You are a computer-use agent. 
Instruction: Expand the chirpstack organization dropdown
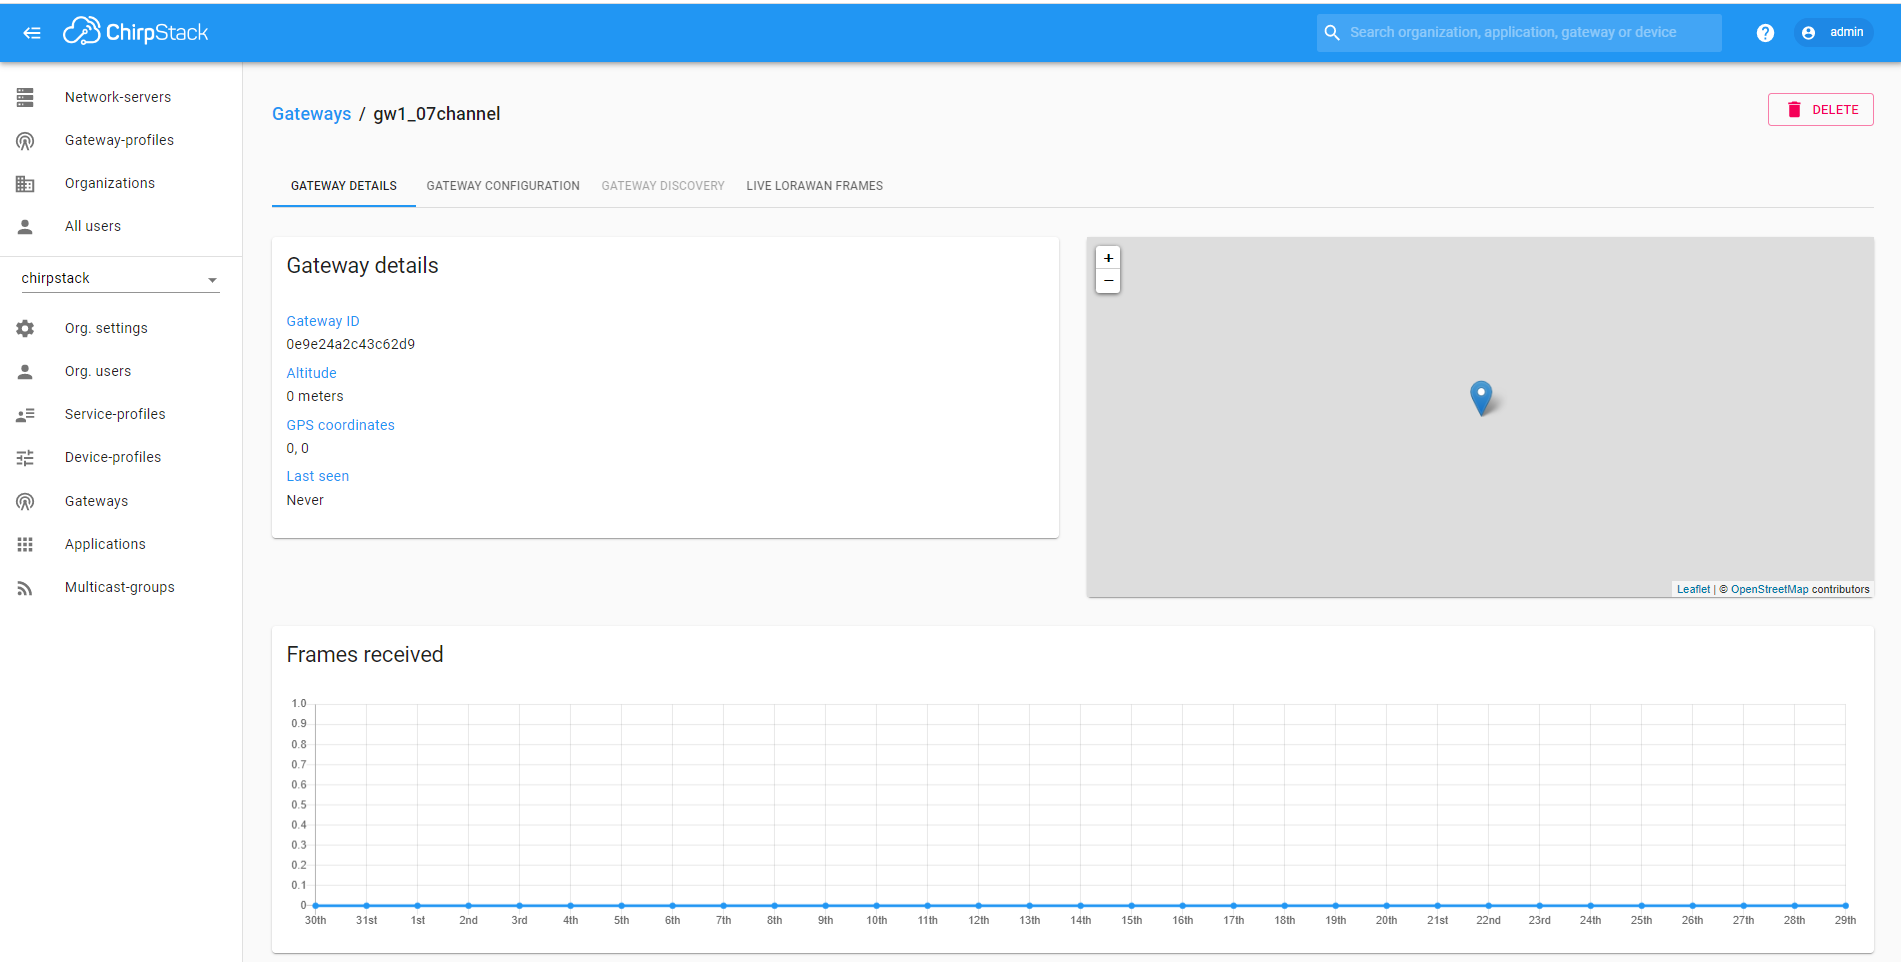[x=120, y=279]
